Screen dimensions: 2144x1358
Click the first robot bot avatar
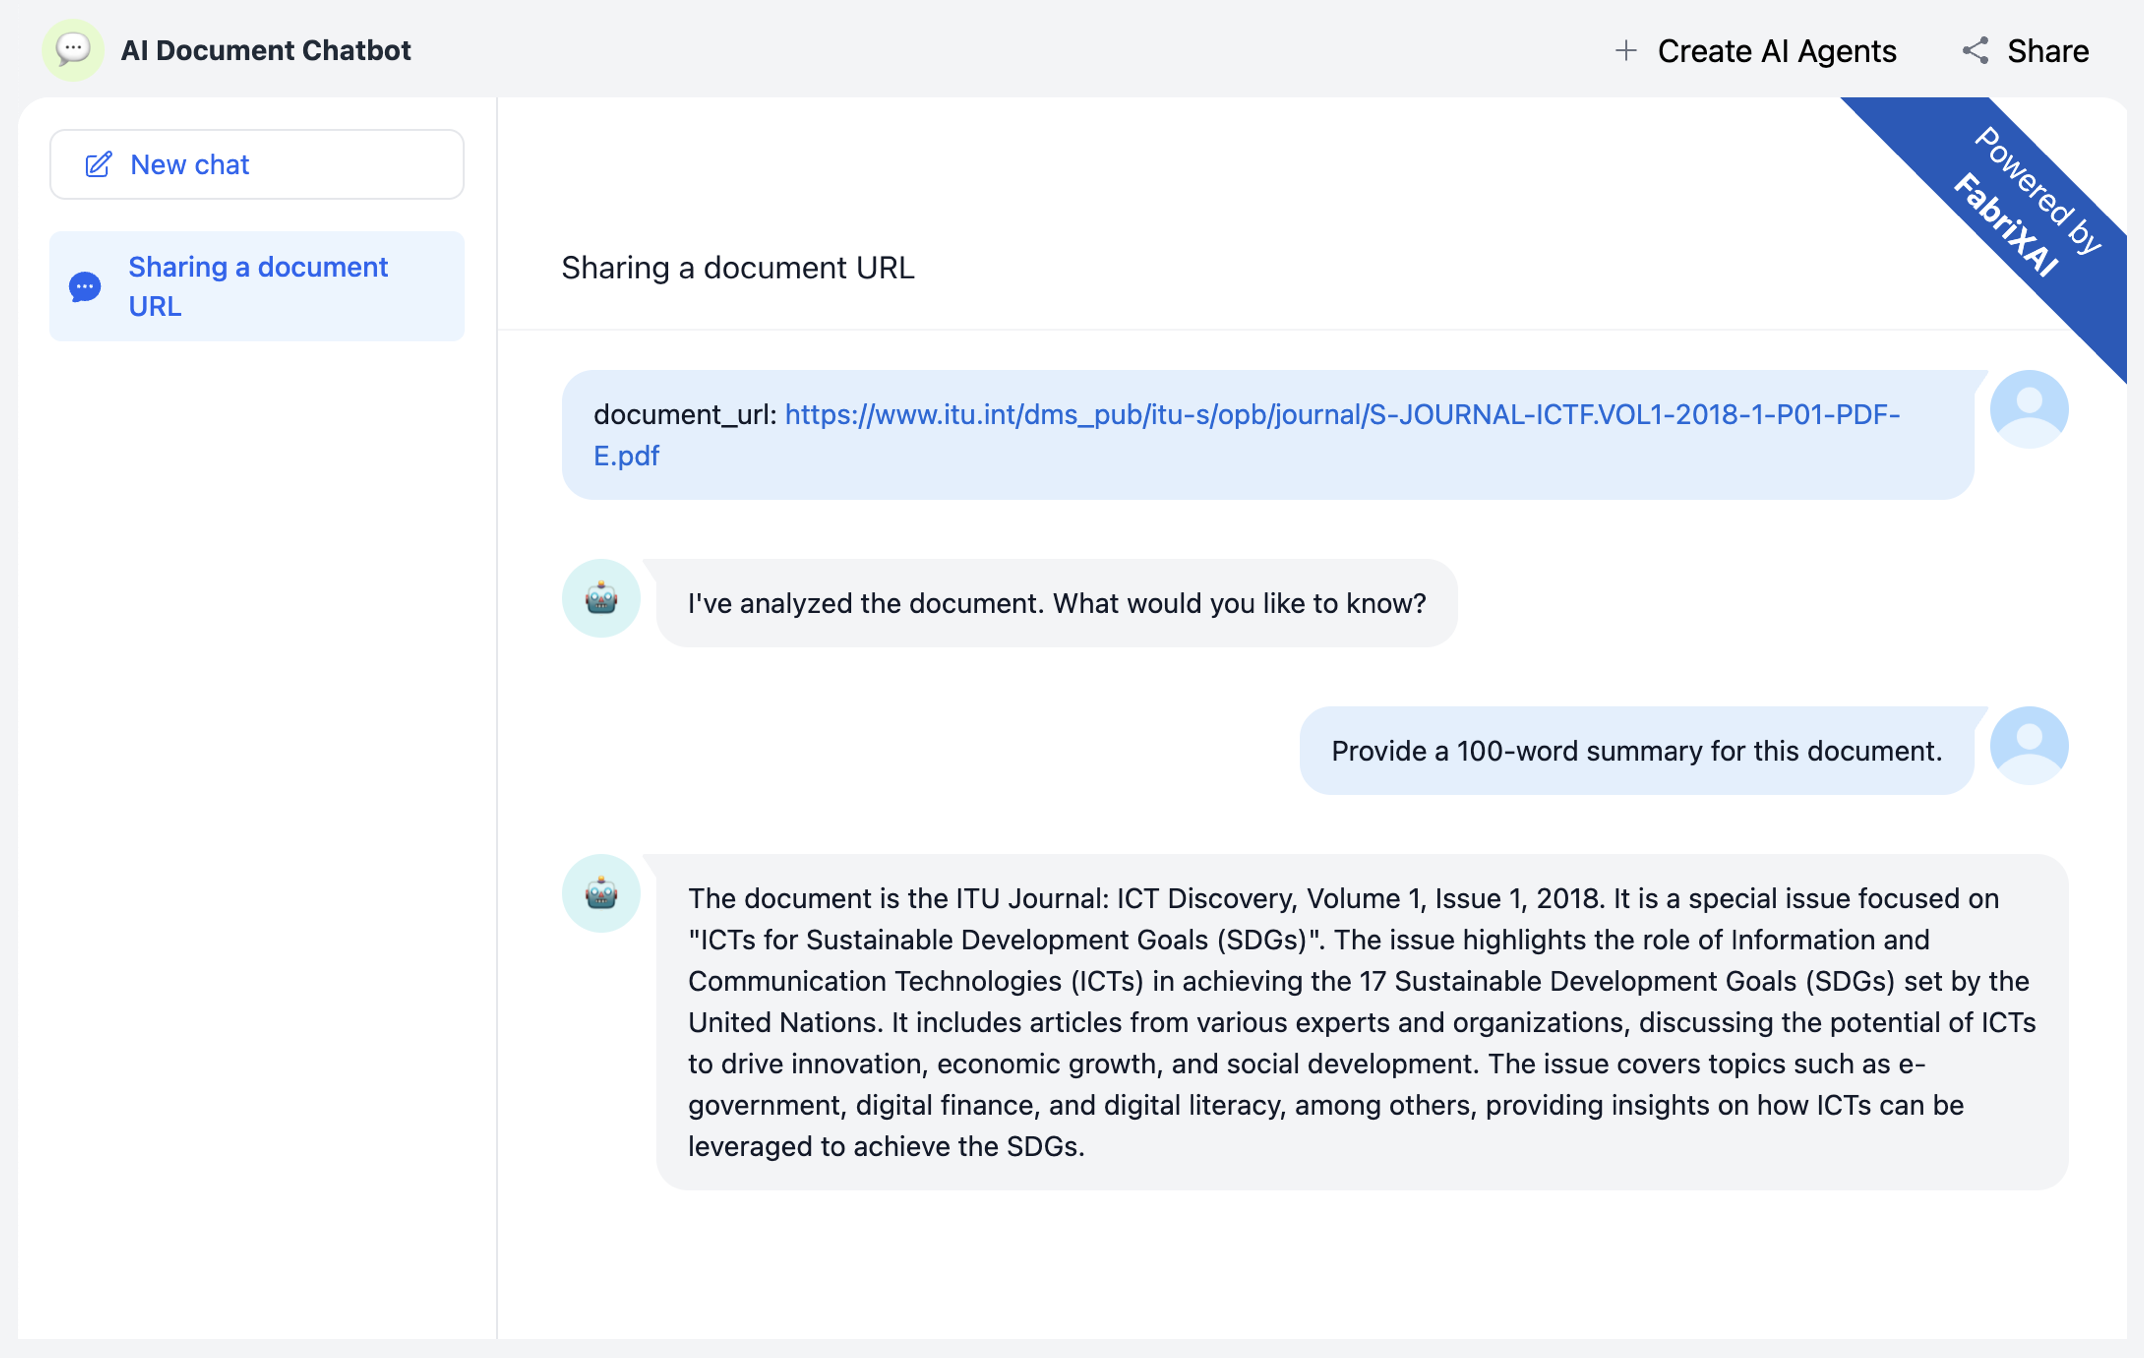(600, 598)
